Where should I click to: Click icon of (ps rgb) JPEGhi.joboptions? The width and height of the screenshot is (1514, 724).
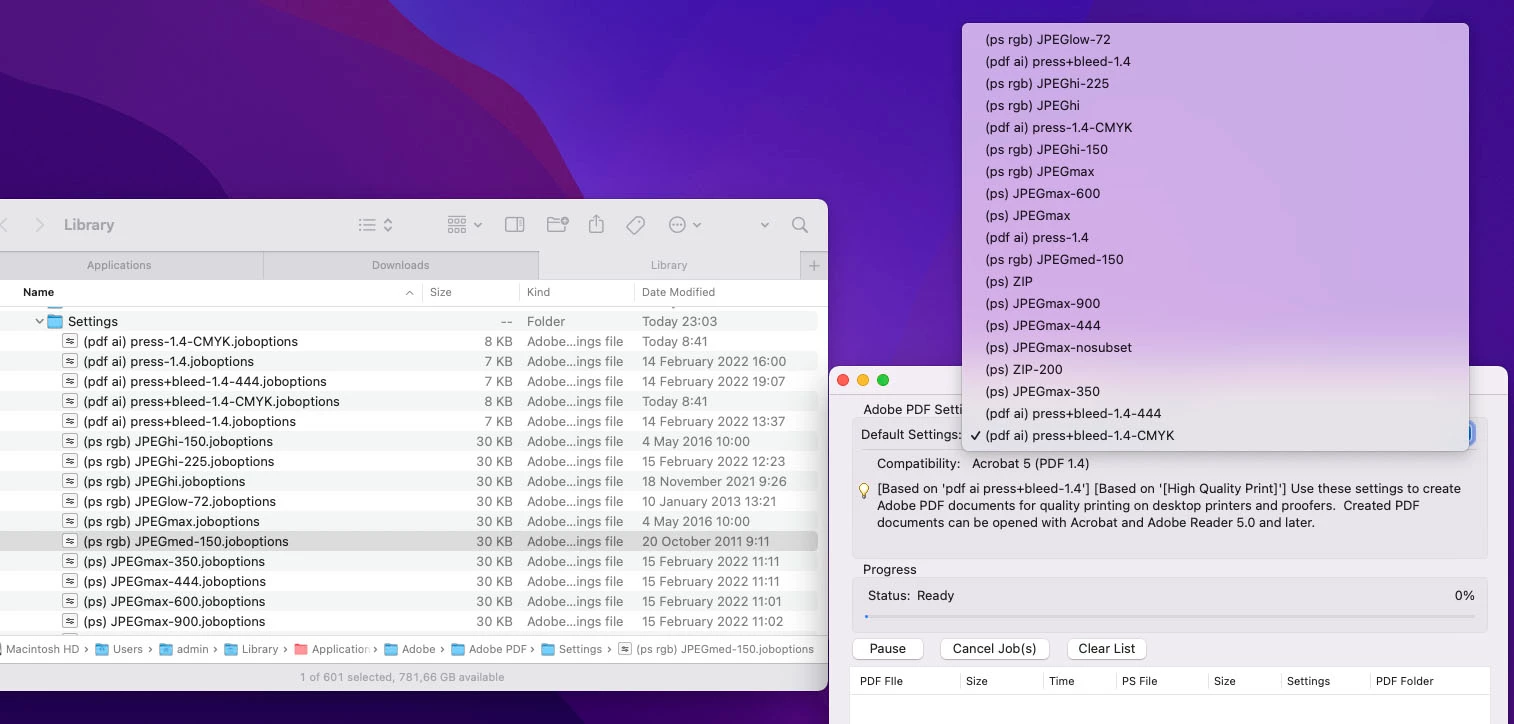pos(70,481)
